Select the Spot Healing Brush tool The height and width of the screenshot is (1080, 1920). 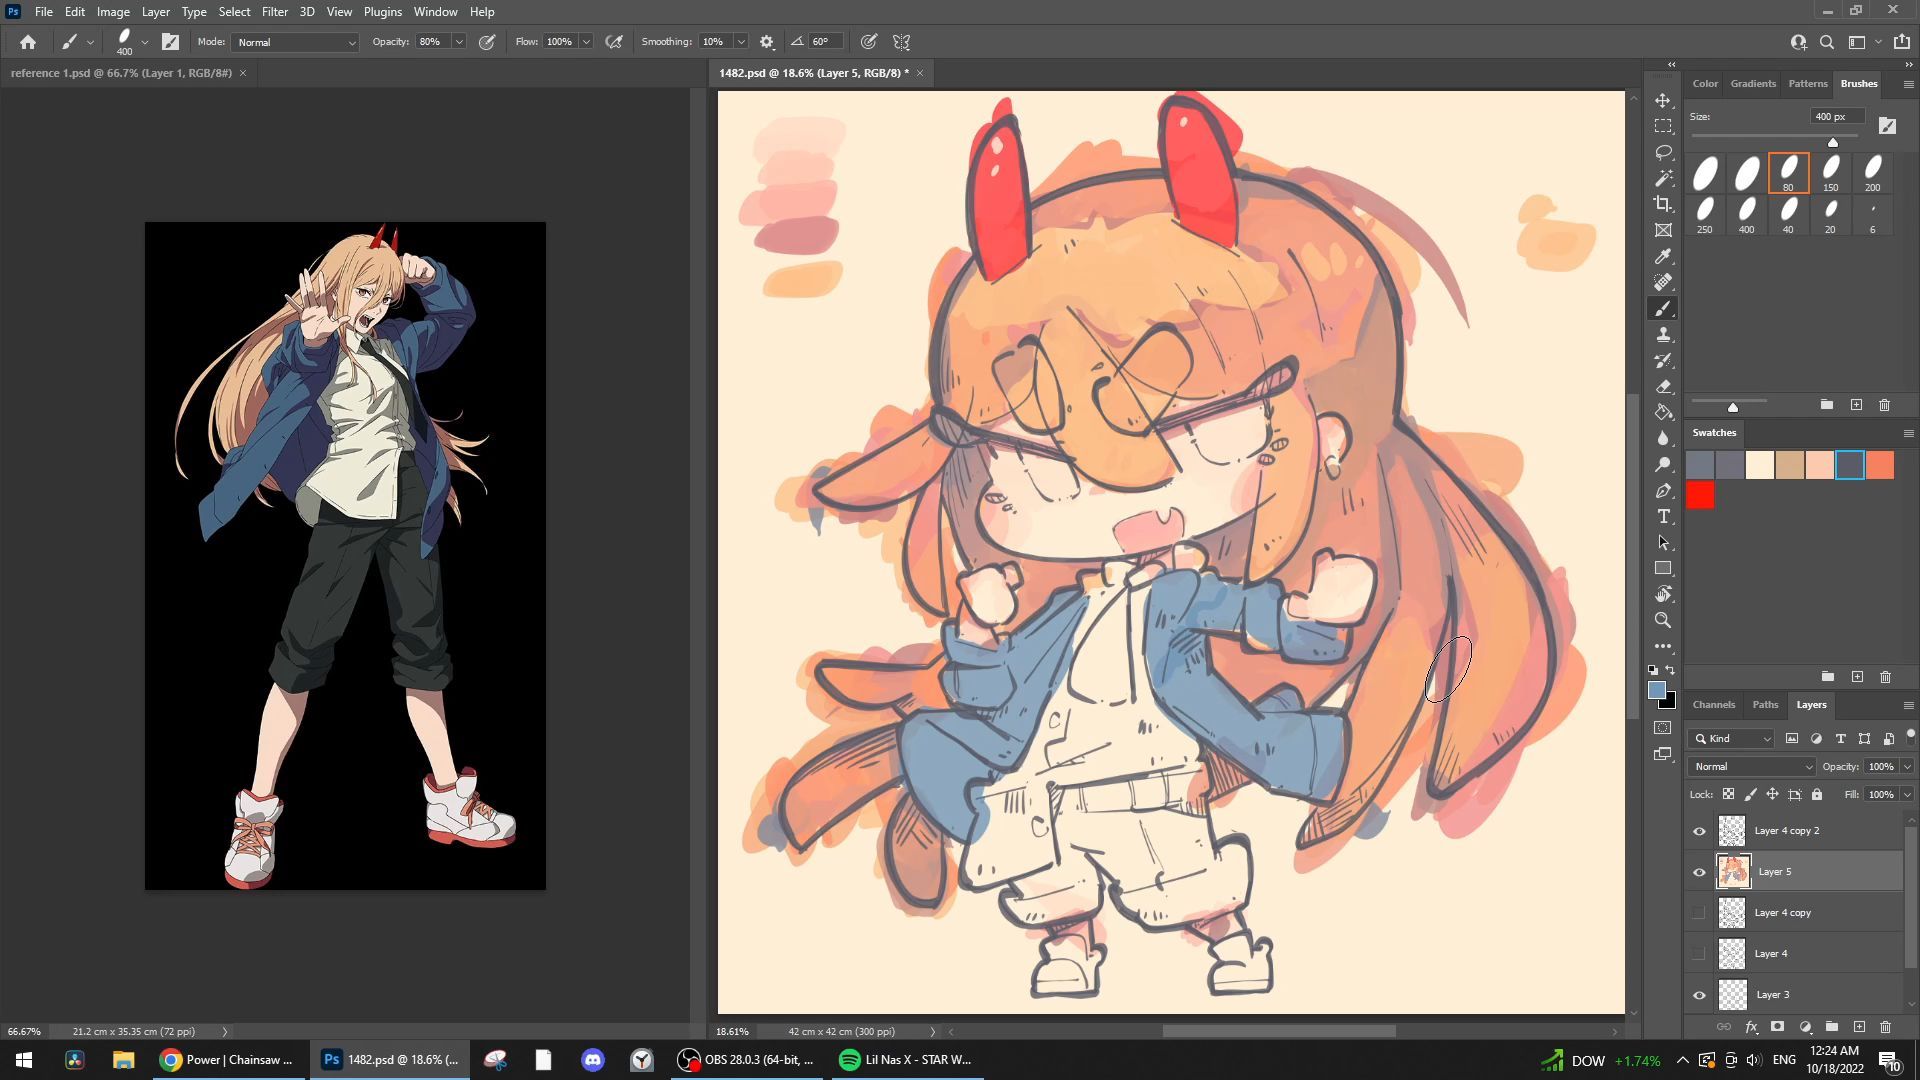pos(1663,283)
